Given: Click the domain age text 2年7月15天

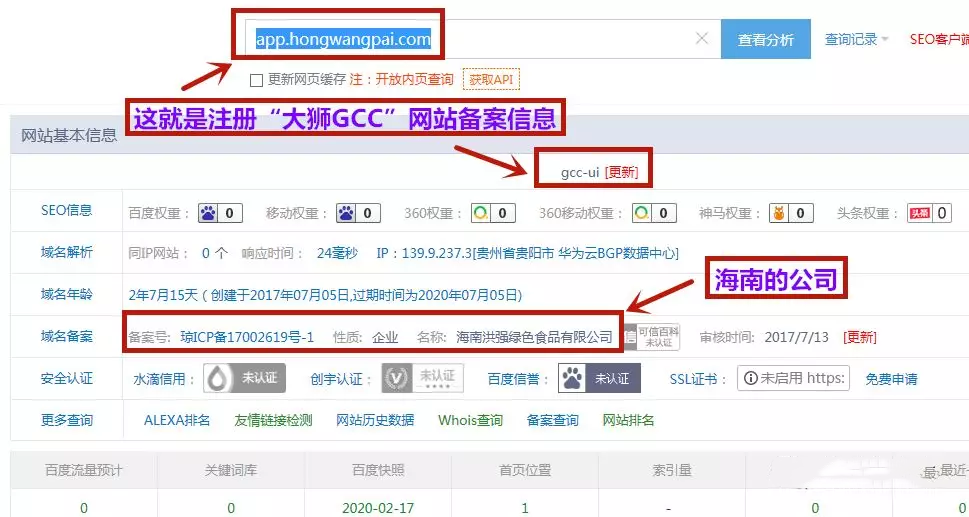Looking at the screenshot, I should coord(163,295).
